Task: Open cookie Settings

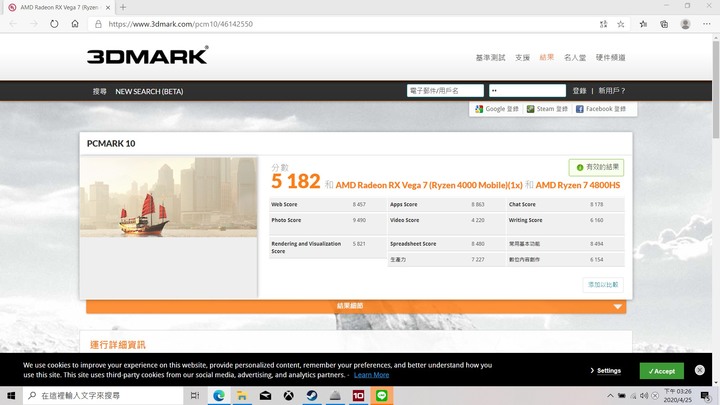Action: pos(606,371)
